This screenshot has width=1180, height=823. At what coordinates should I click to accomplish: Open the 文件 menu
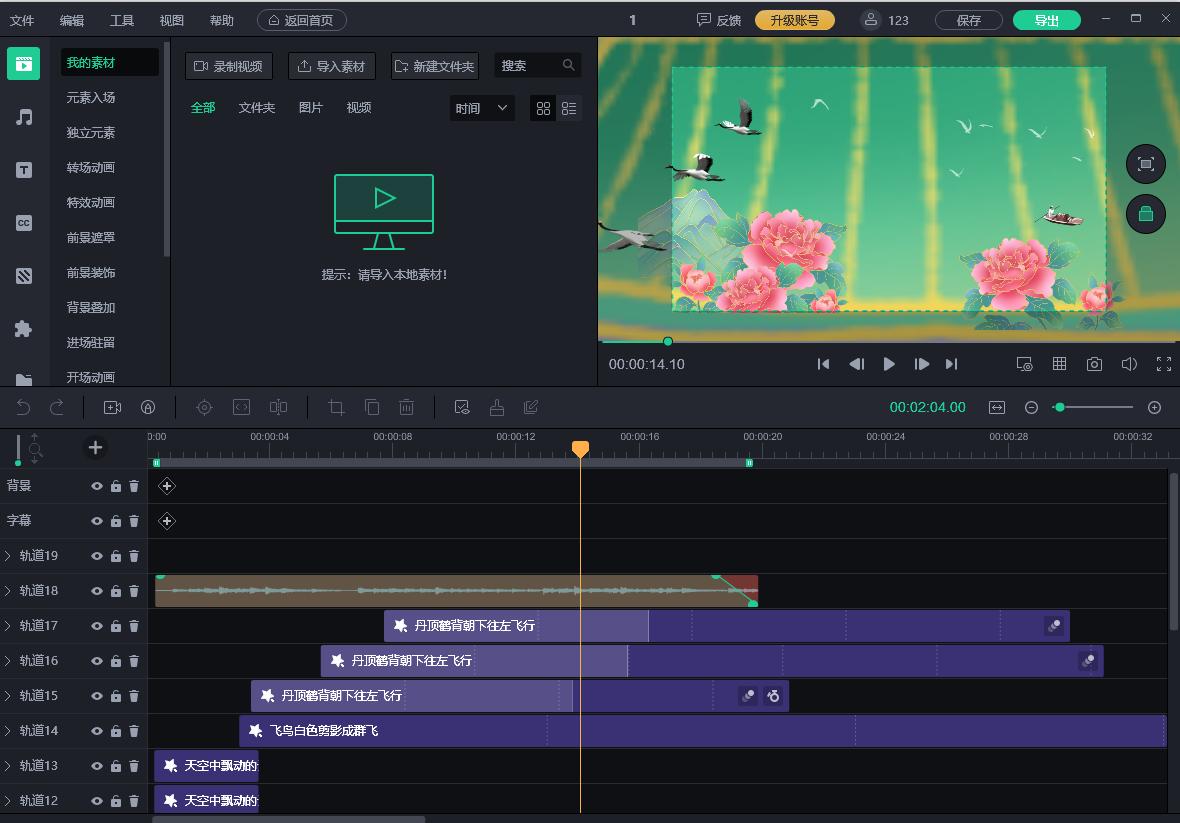point(21,20)
